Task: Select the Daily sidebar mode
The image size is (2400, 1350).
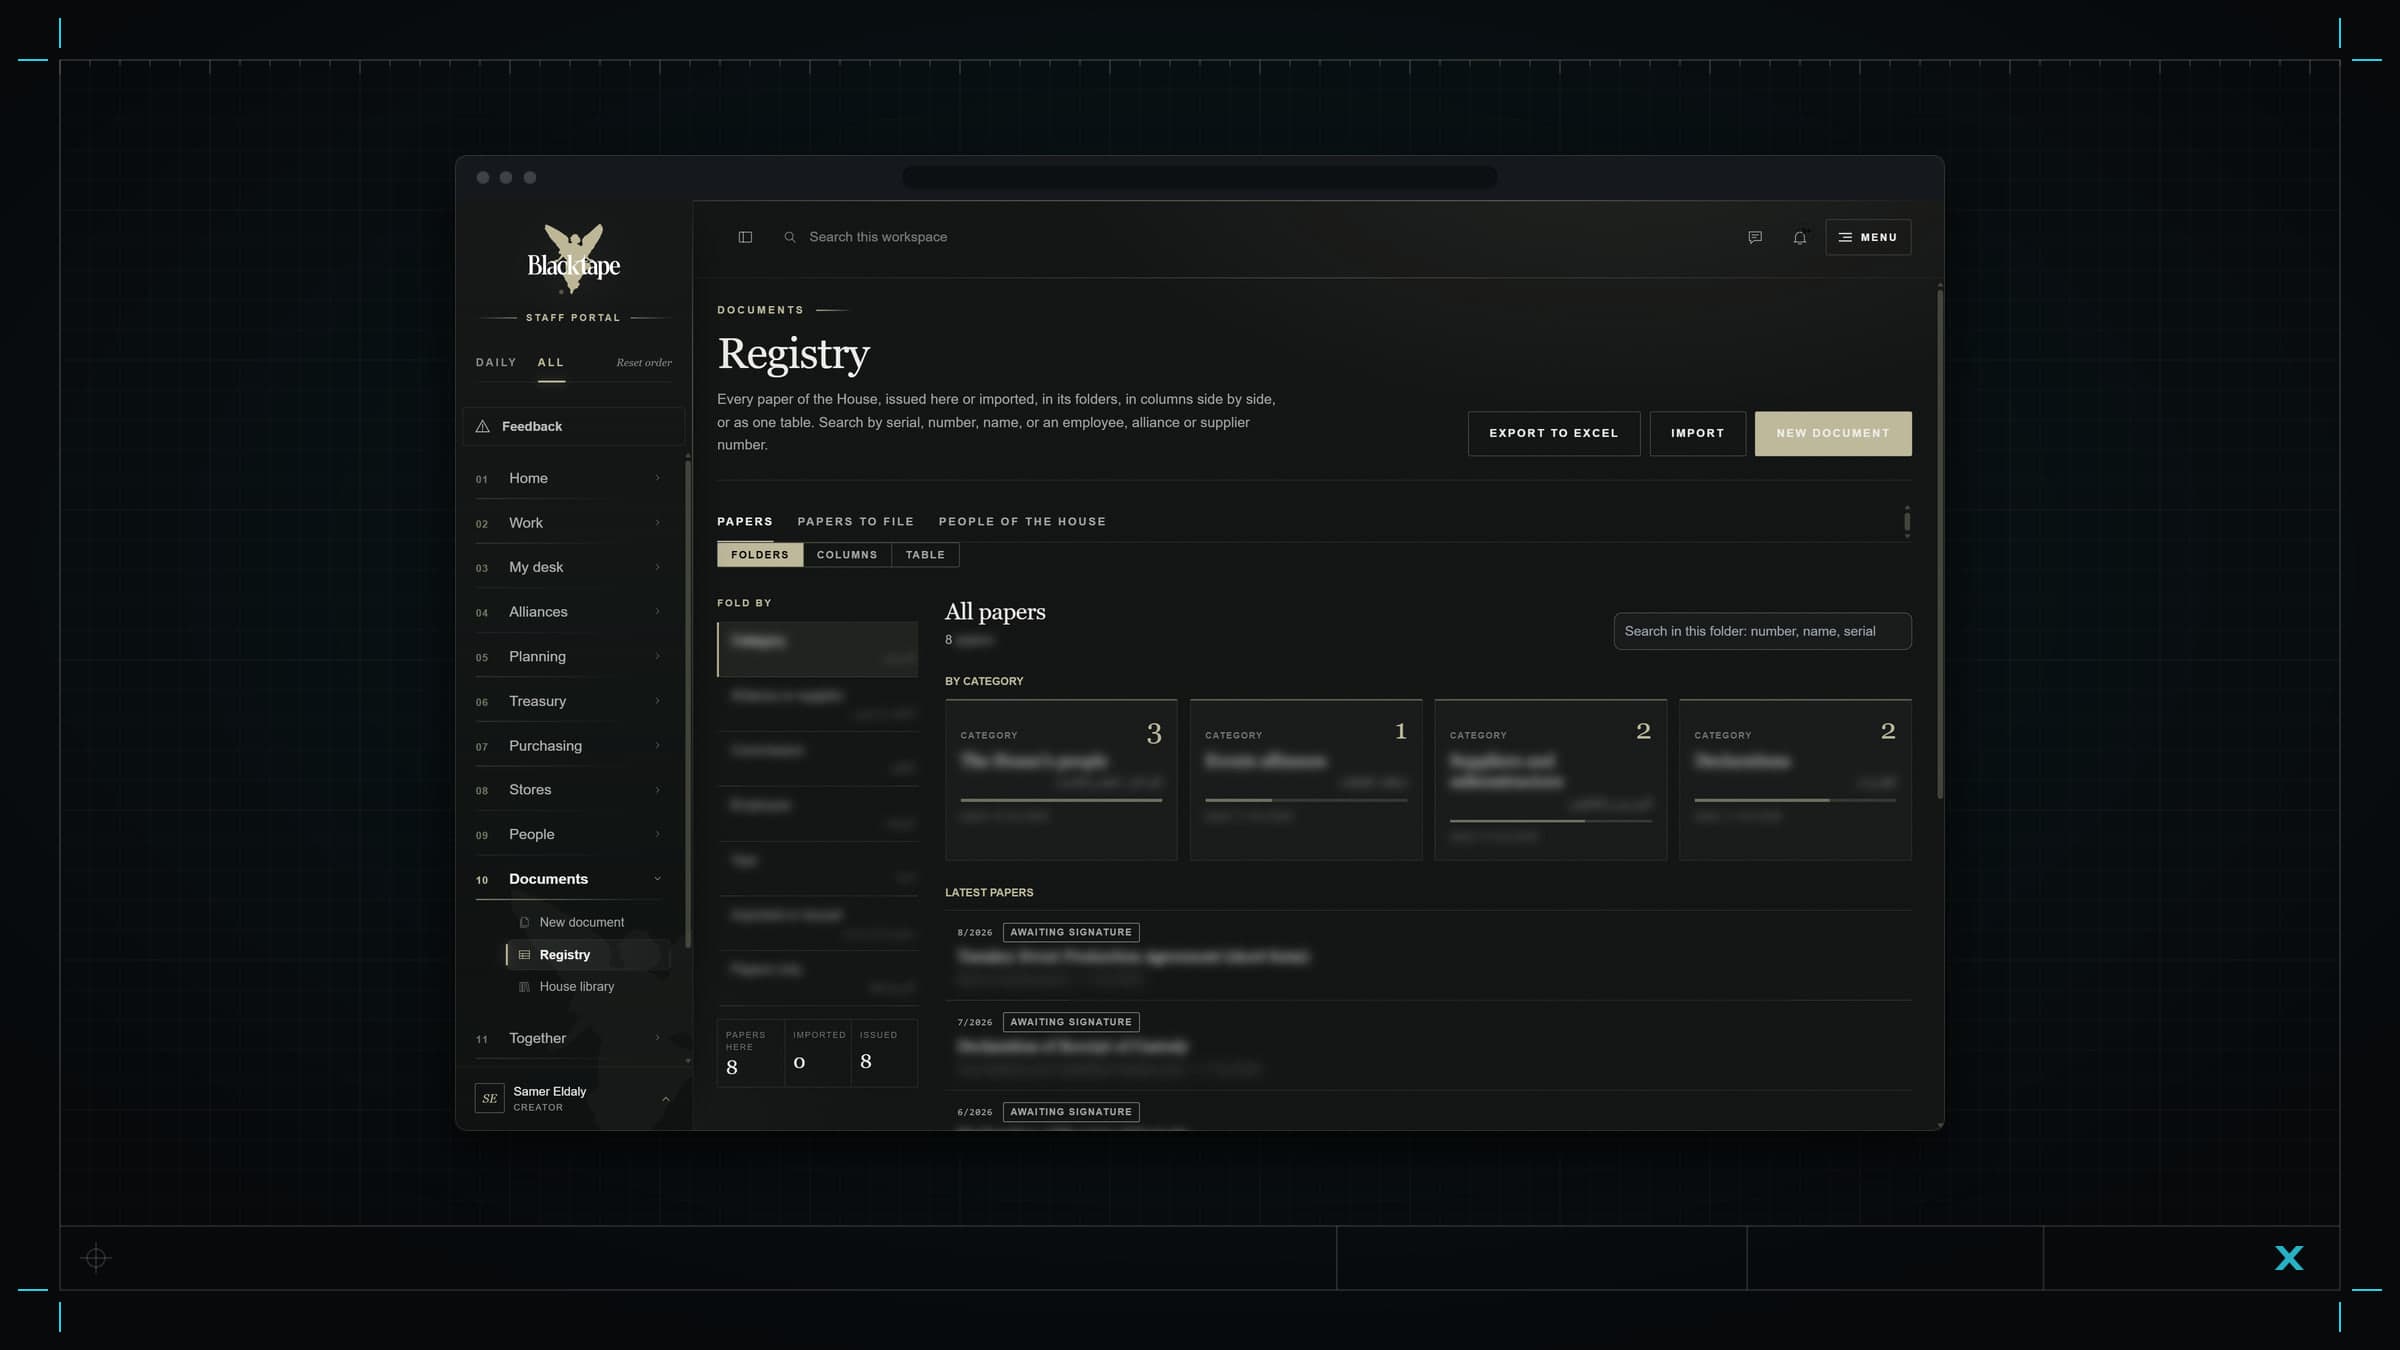Action: [496, 363]
